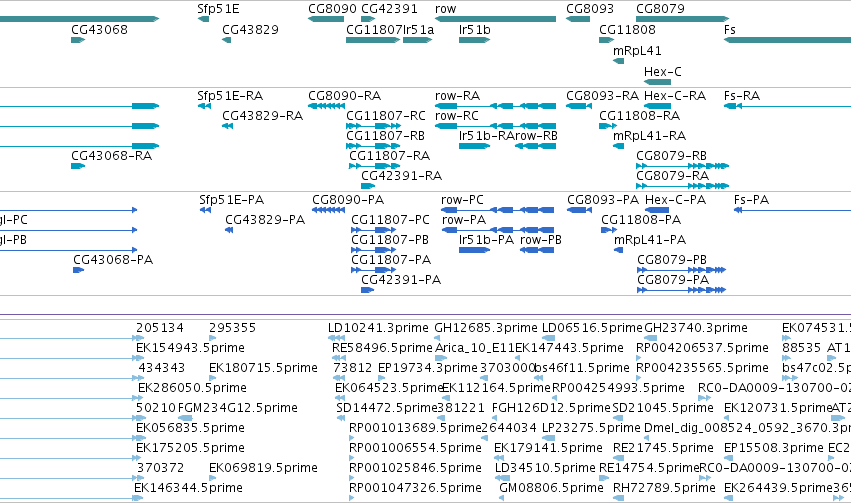The image size is (851, 503).
Task: Select the CG8090 gene label
Action: [333, 9]
